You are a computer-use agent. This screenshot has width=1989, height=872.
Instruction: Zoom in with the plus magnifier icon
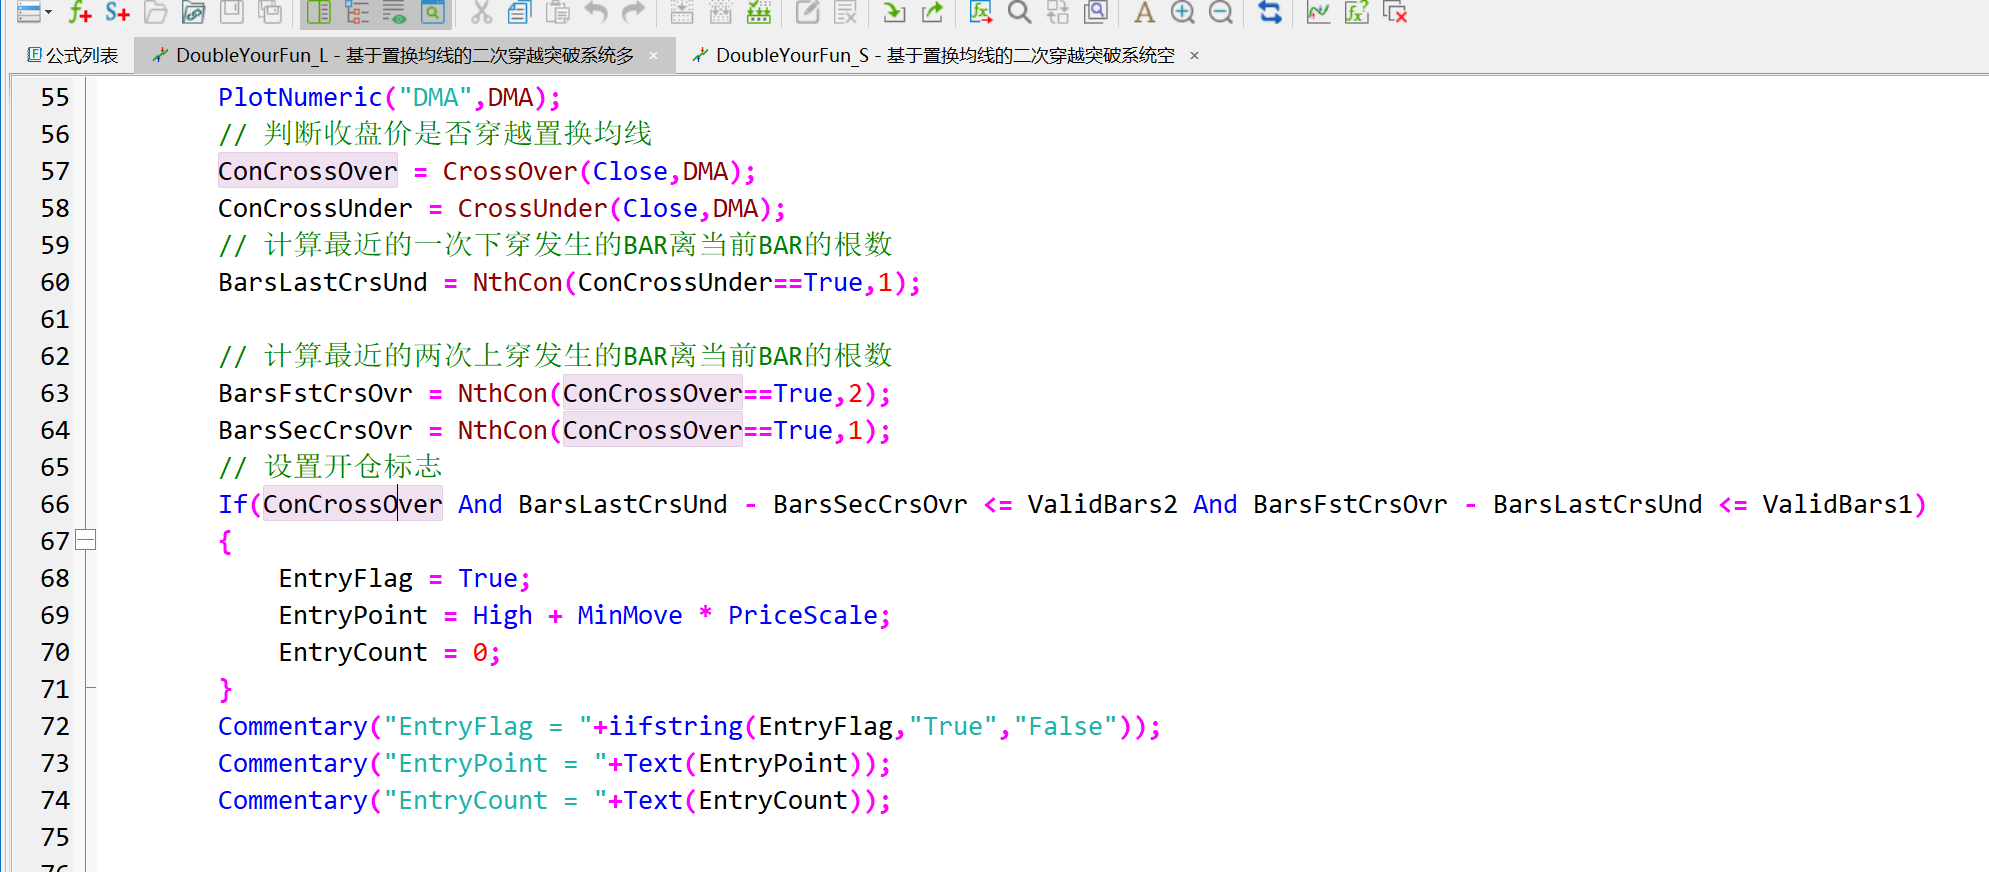[x=1182, y=12]
